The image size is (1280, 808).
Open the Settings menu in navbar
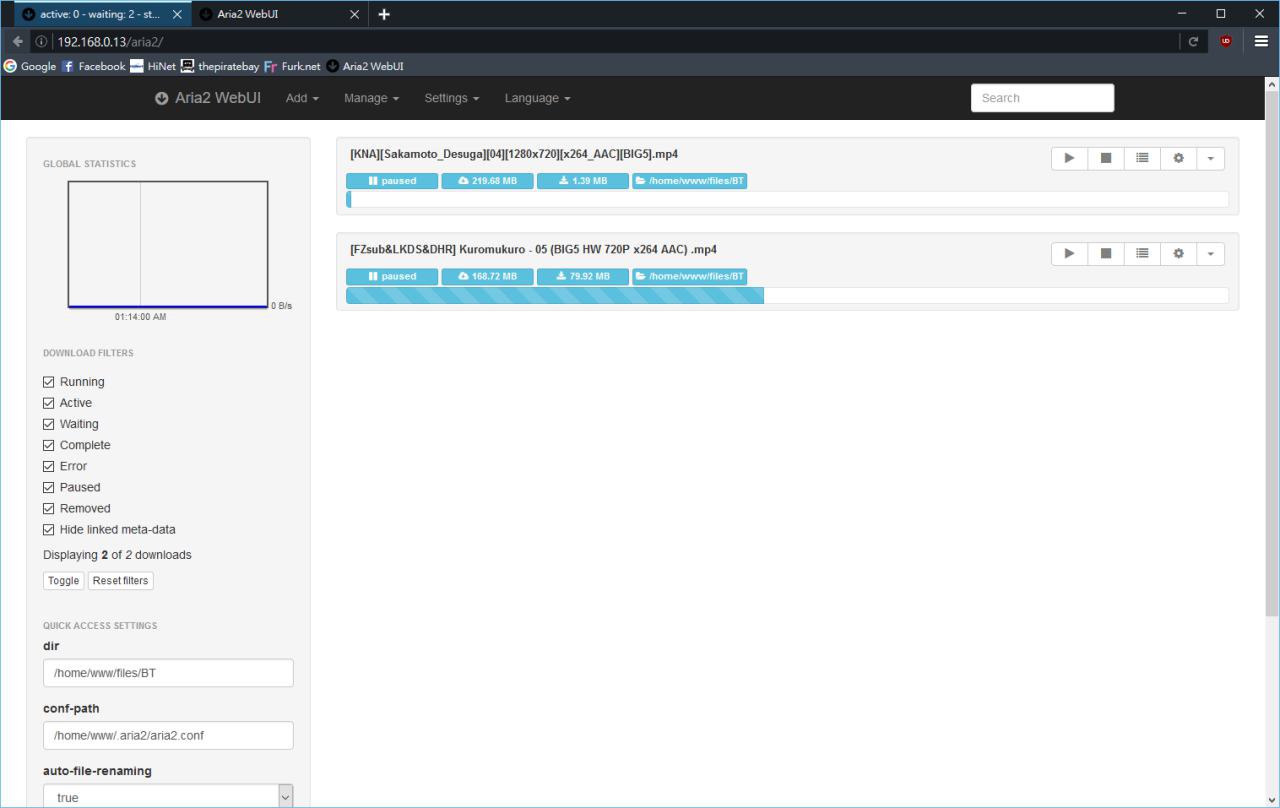coord(451,98)
